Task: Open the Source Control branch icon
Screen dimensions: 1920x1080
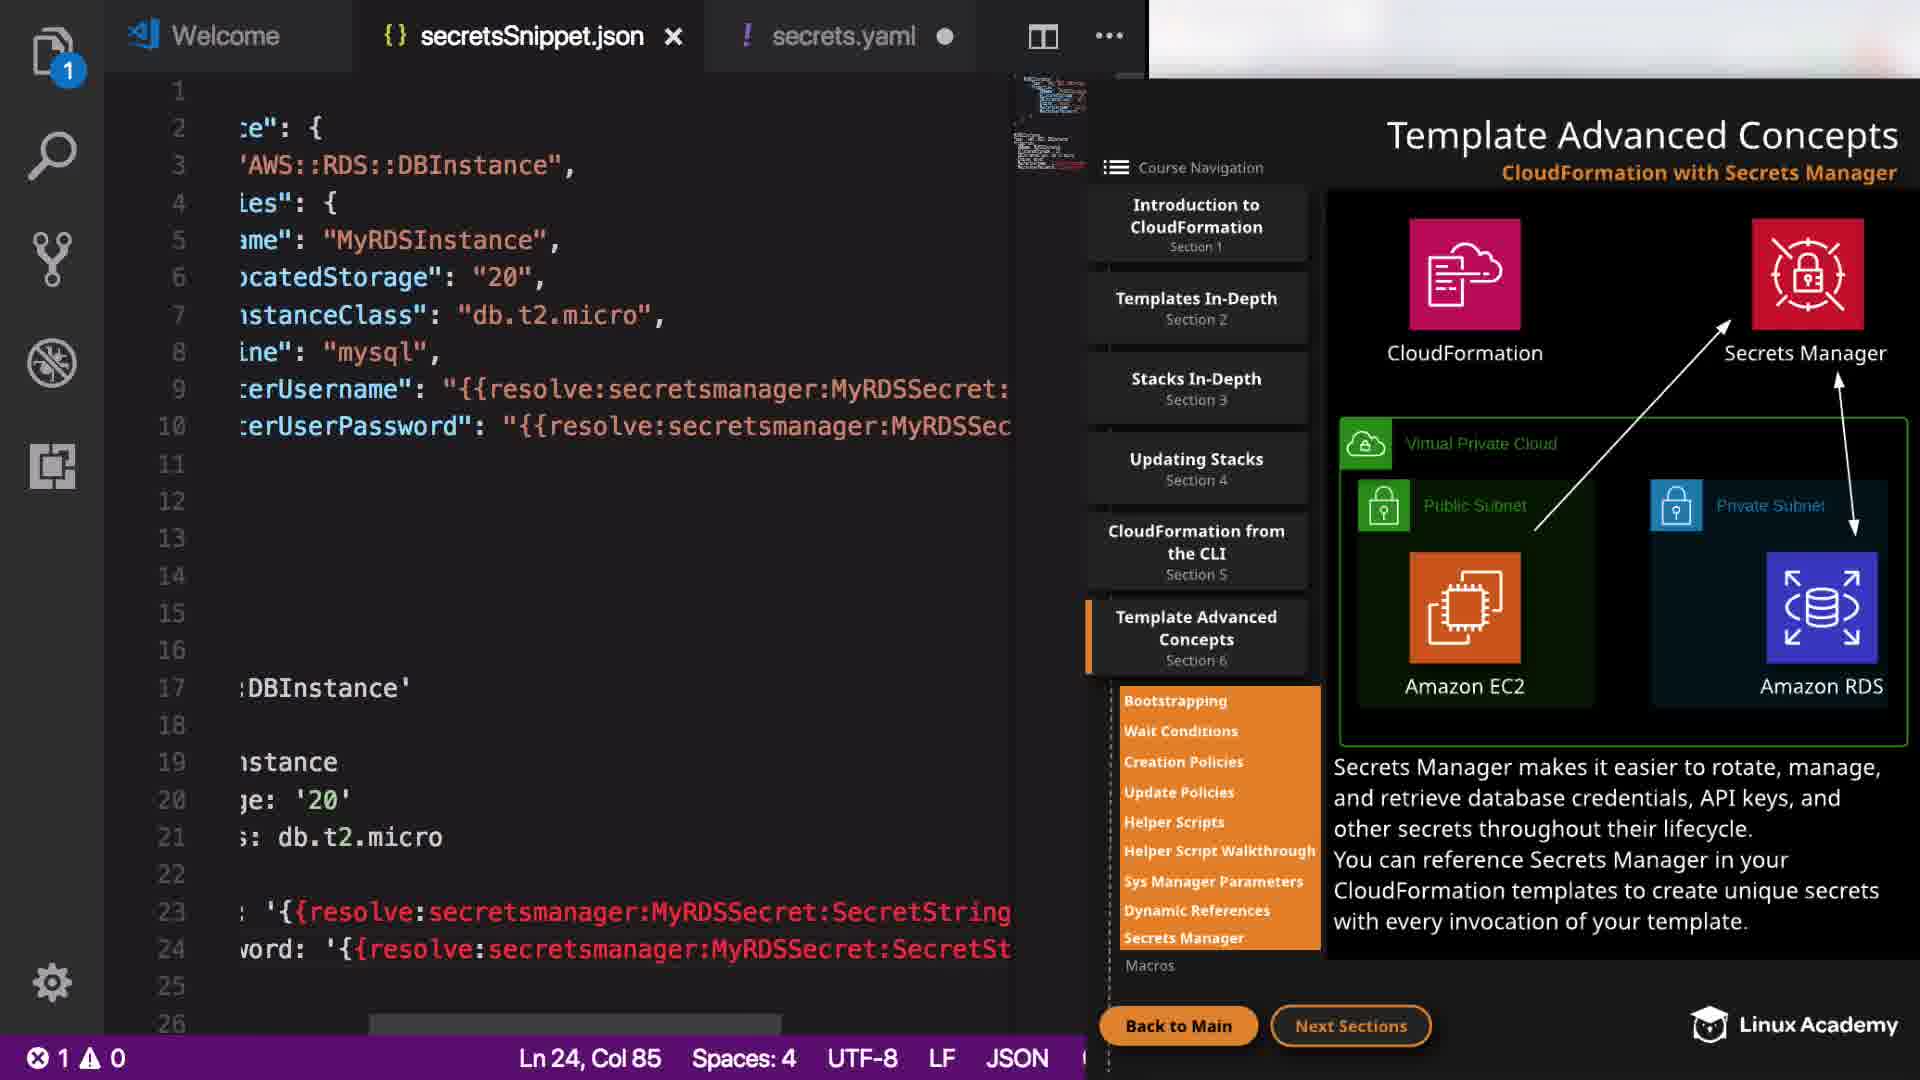Action: click(52, 259)
